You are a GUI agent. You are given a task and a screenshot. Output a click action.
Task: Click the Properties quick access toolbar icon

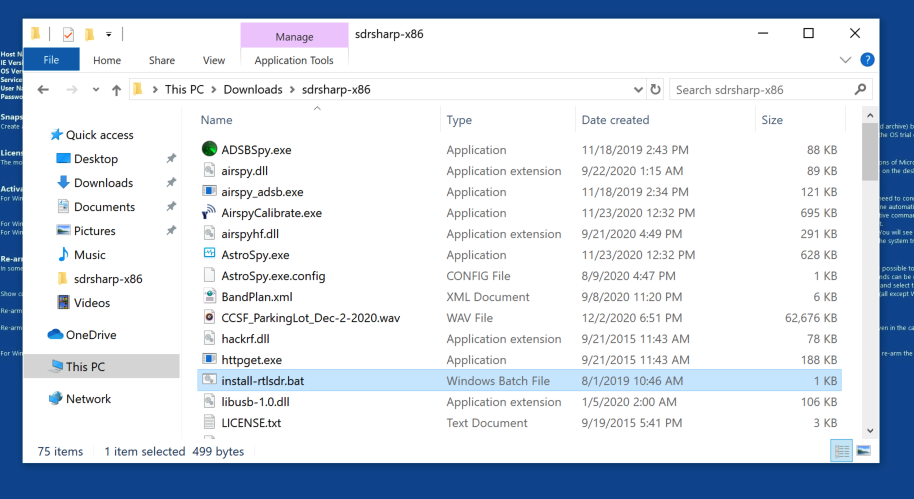coord(68,34)
